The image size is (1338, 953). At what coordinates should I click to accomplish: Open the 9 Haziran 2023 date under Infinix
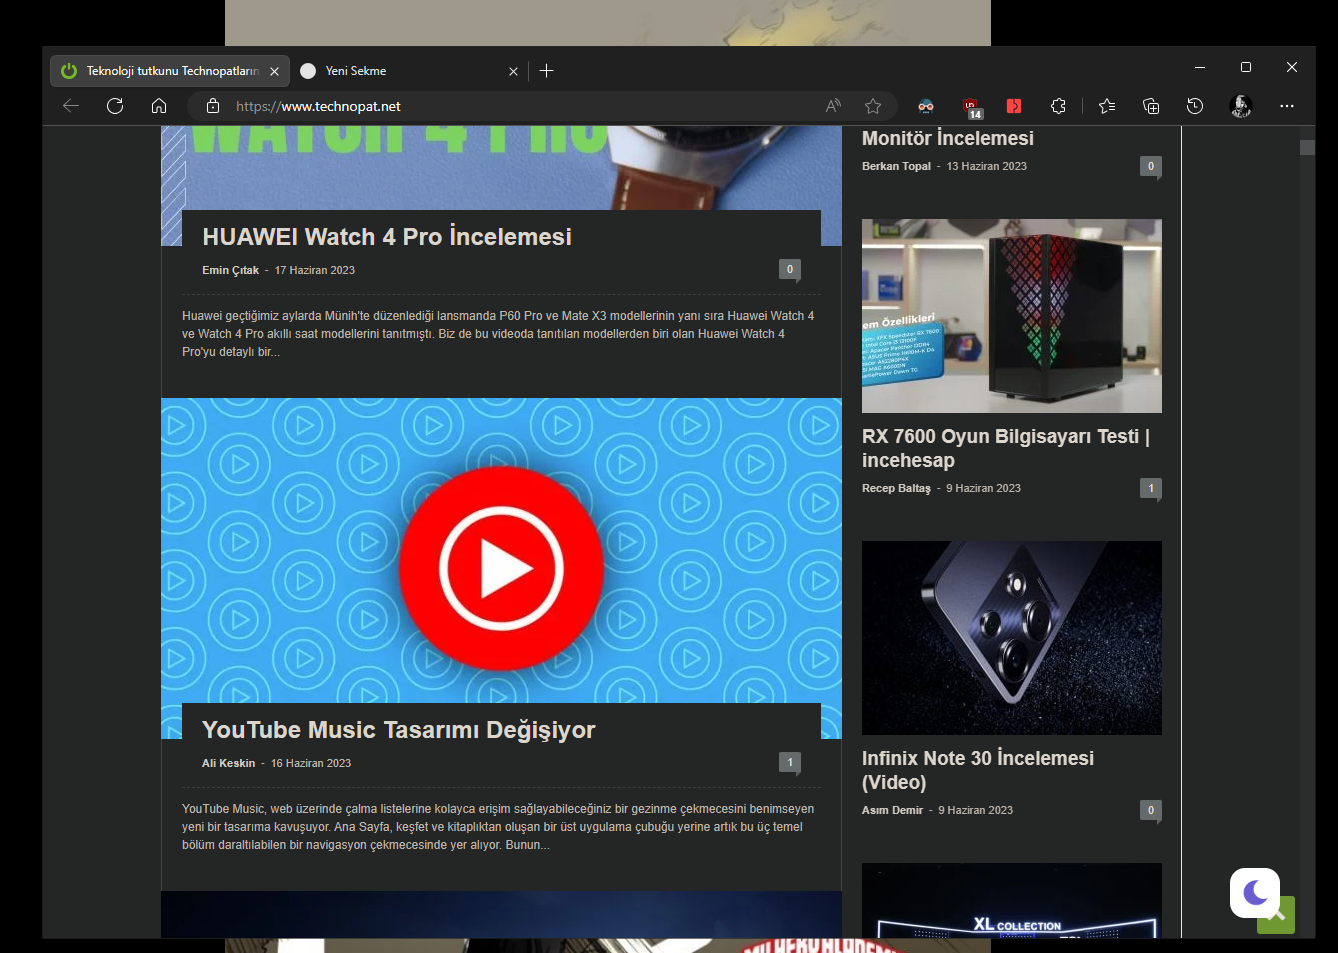click(975, 810)
